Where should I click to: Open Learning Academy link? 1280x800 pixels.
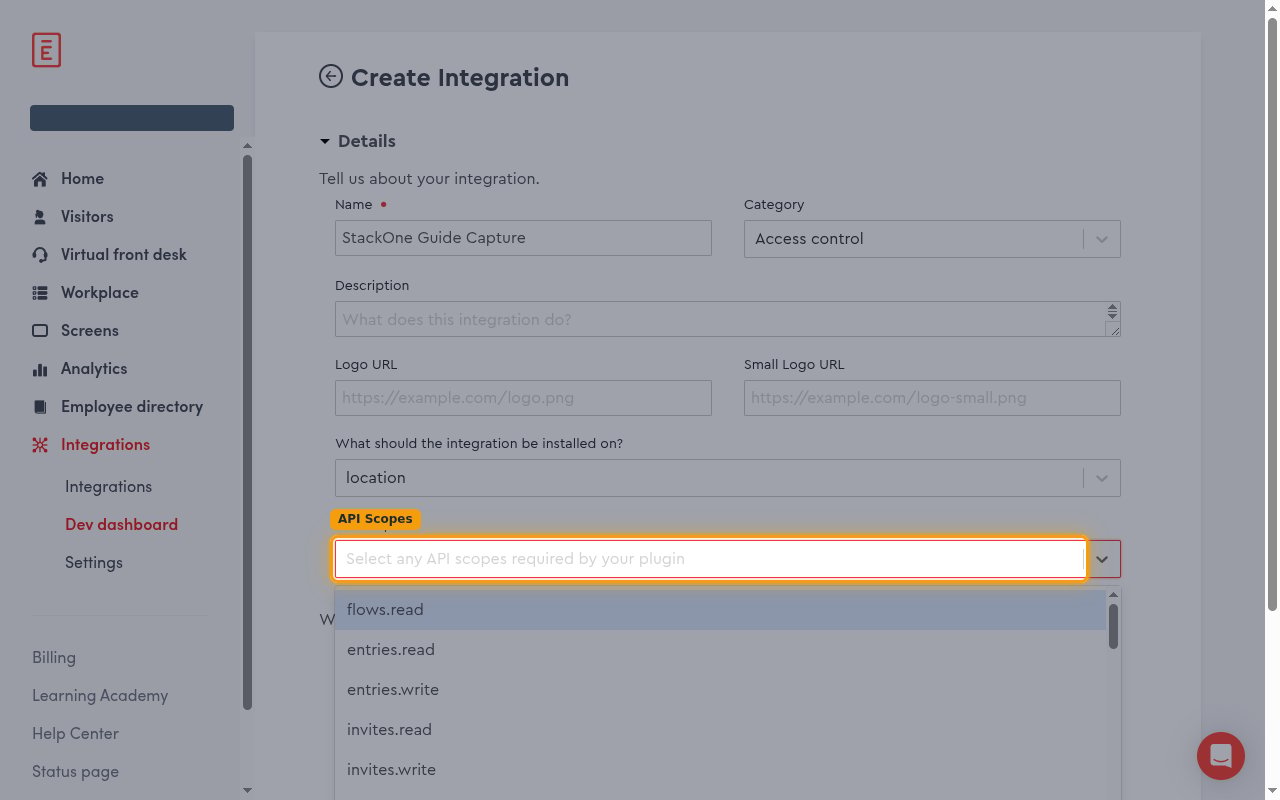[x=100, y=696]
